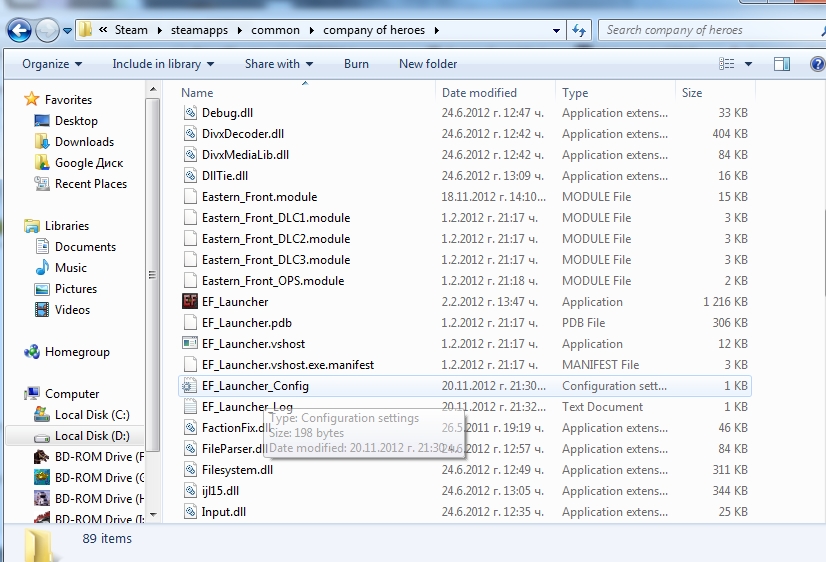Open Downloads in Favorites

coord(84,142)
